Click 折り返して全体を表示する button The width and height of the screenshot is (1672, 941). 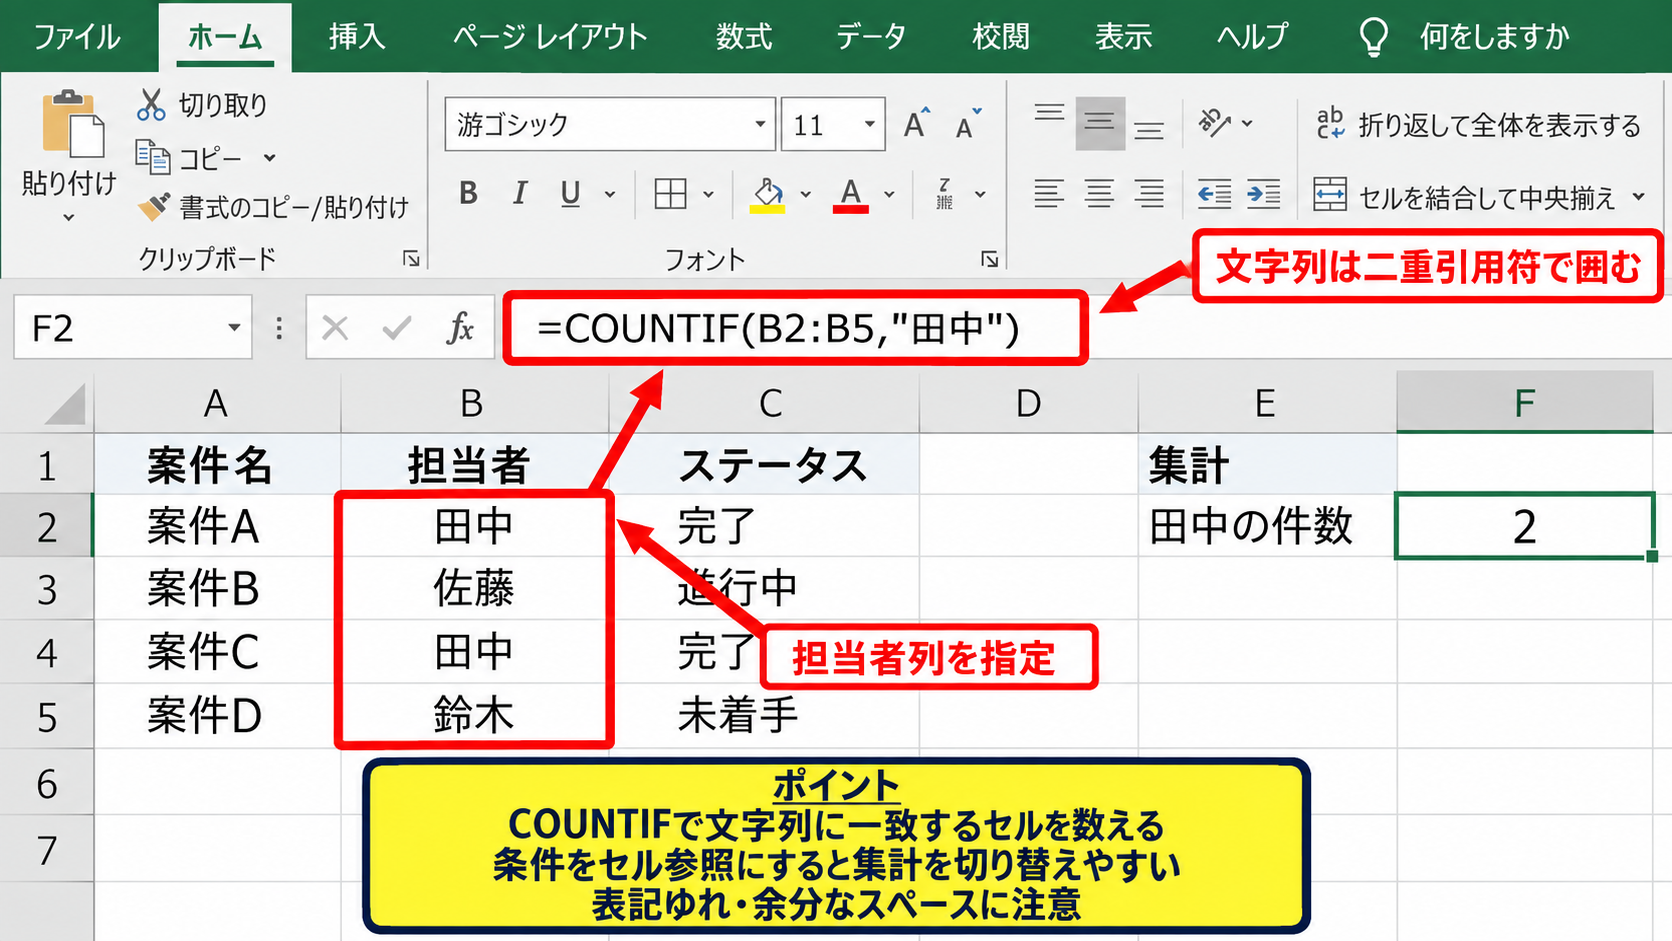click(1478, 125)
